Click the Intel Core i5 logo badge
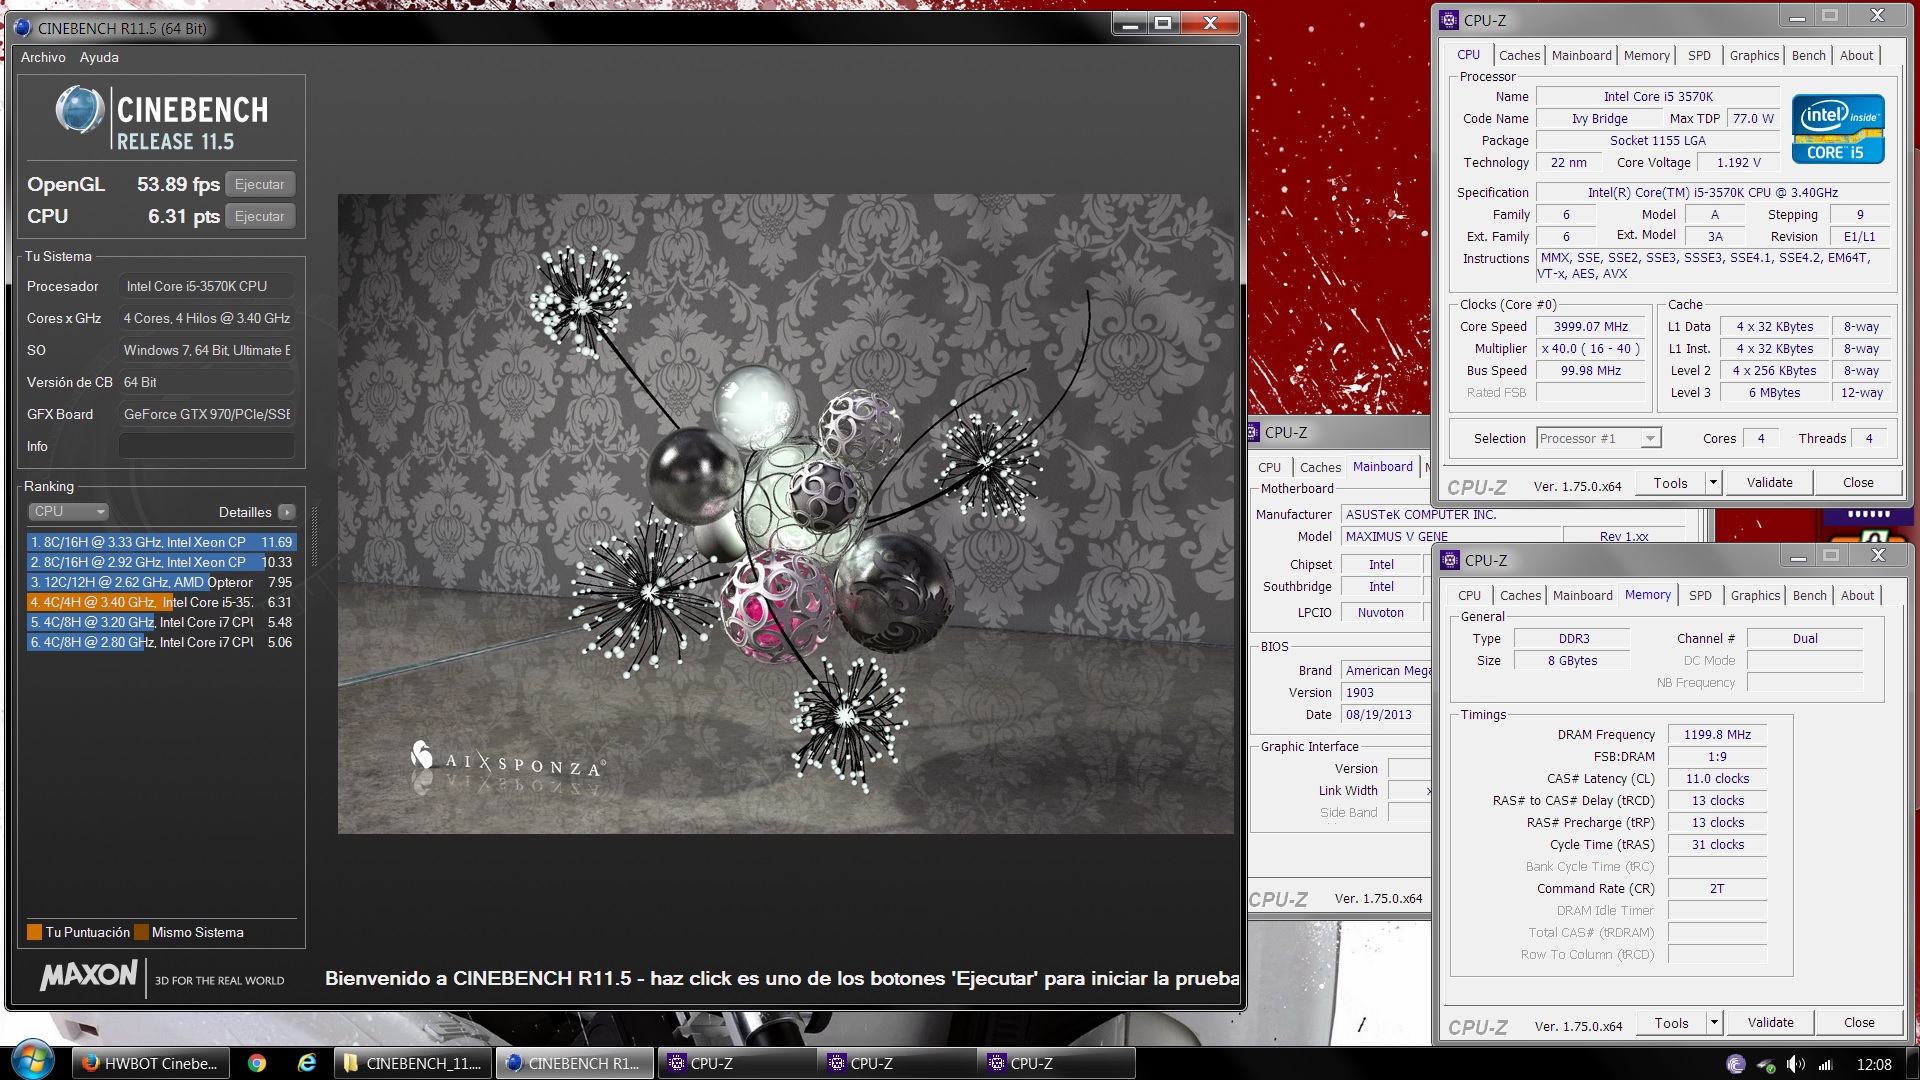This screenshot has width=1920, height=1080. pos(1838,129)
